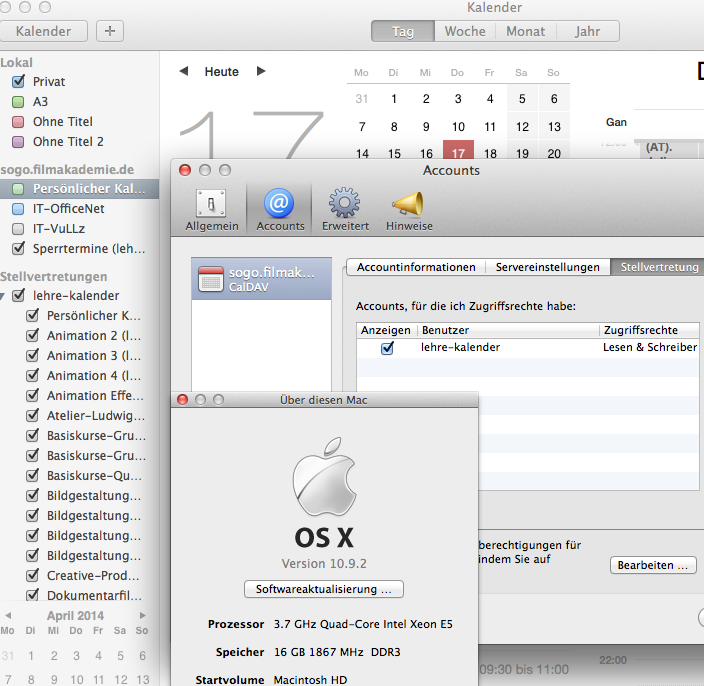Enable the IT-OfficeNet calendar
The image size is (704, 686).
[18, 209]
